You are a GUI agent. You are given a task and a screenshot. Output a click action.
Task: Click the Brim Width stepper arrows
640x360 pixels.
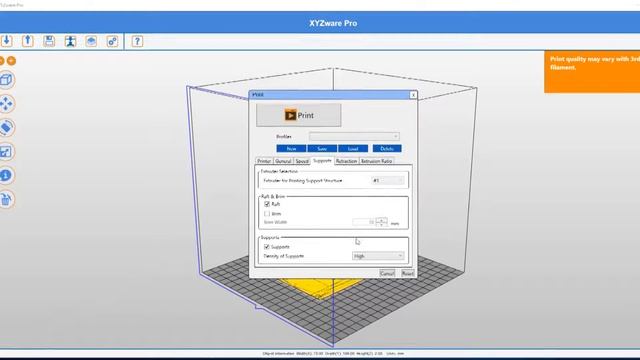click(381, 222)
